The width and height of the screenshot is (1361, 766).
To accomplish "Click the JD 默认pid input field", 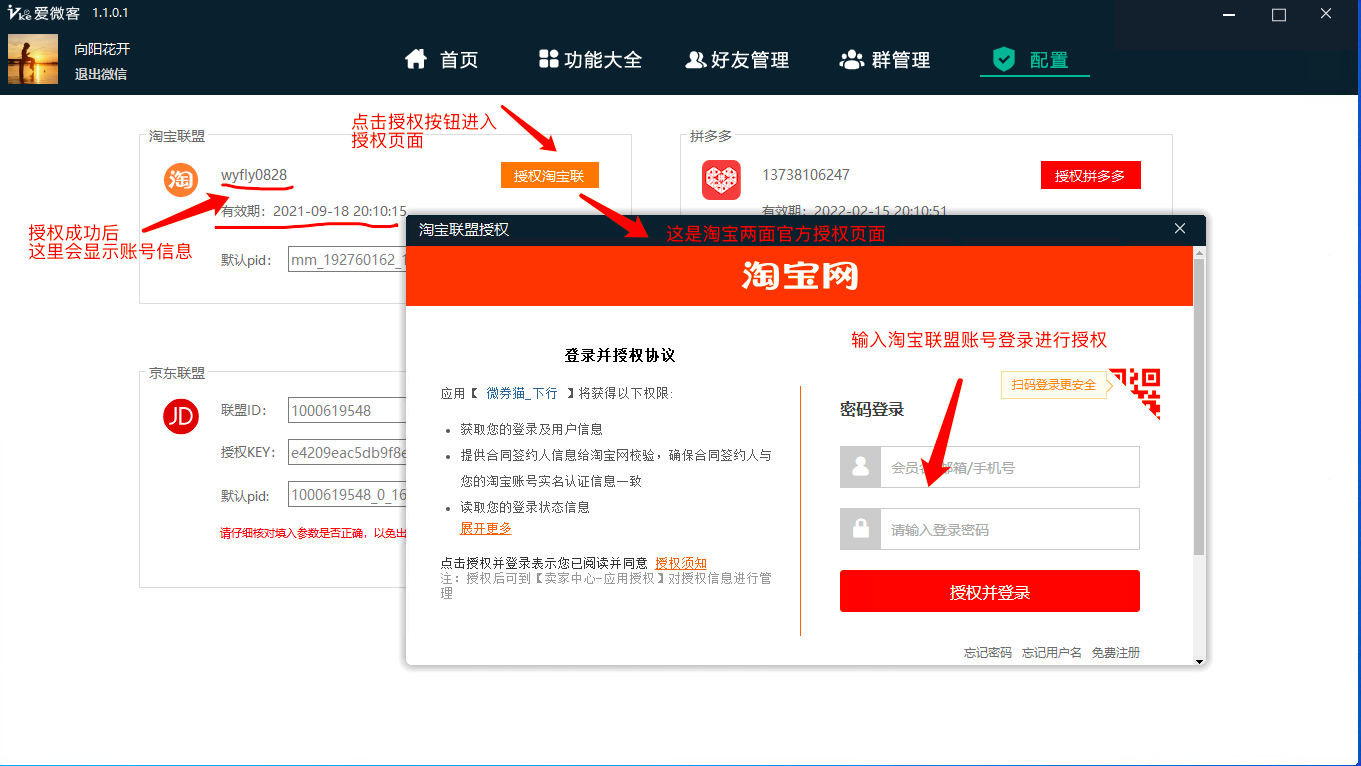I will (347, 494).
